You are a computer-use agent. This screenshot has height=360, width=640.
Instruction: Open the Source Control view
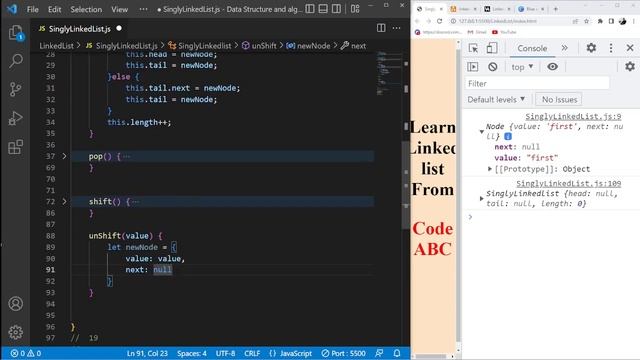point(16,89)
